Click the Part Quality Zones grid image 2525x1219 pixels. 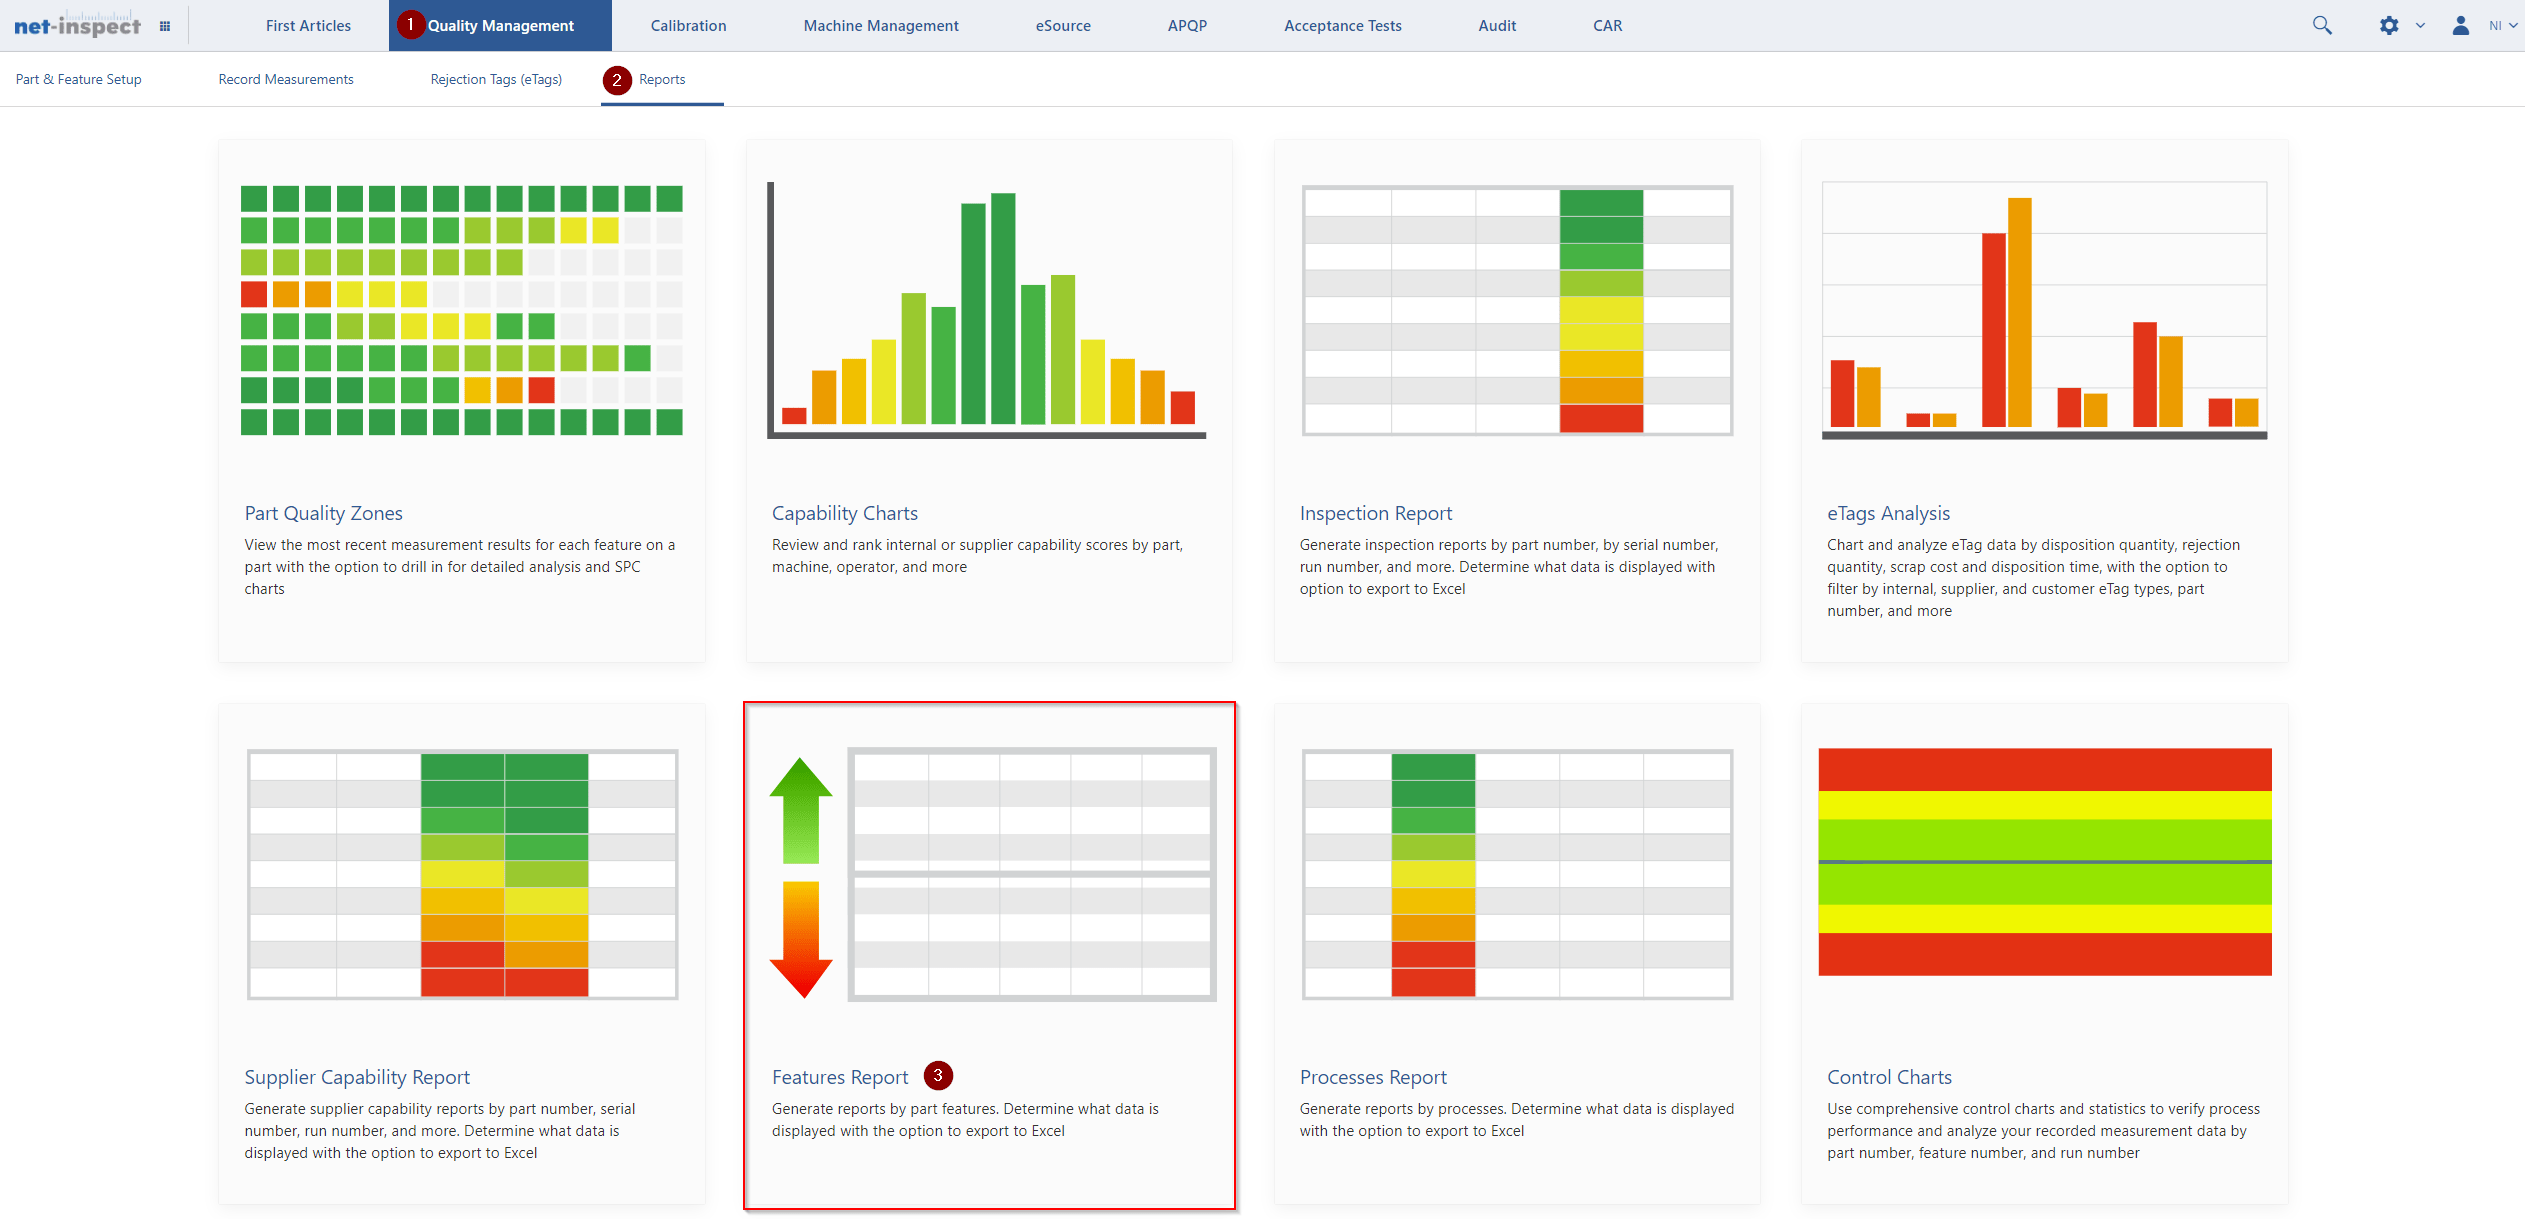tap(461, 310)
